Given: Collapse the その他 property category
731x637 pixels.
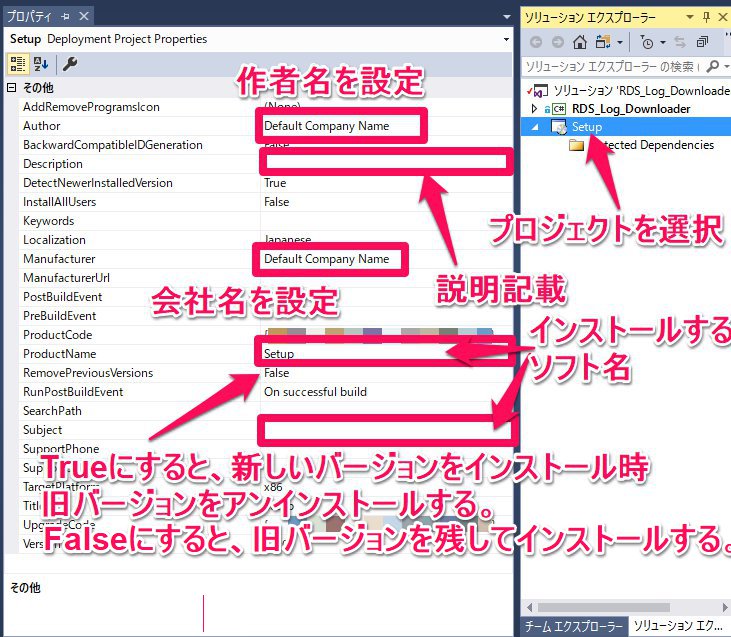Looking at the screenshot, I should coord(11,88).
